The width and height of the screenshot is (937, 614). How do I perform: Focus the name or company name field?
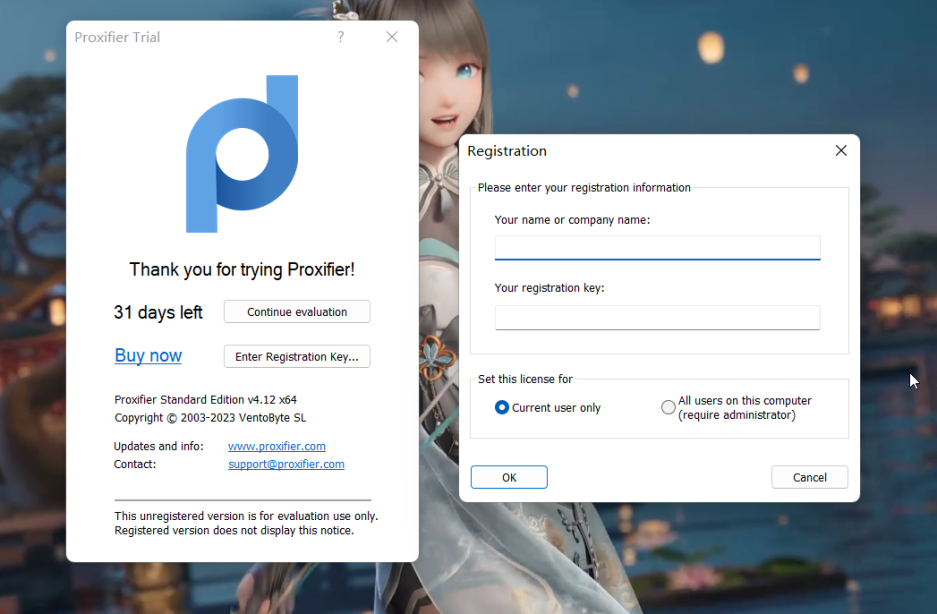[x=657, y=248]
